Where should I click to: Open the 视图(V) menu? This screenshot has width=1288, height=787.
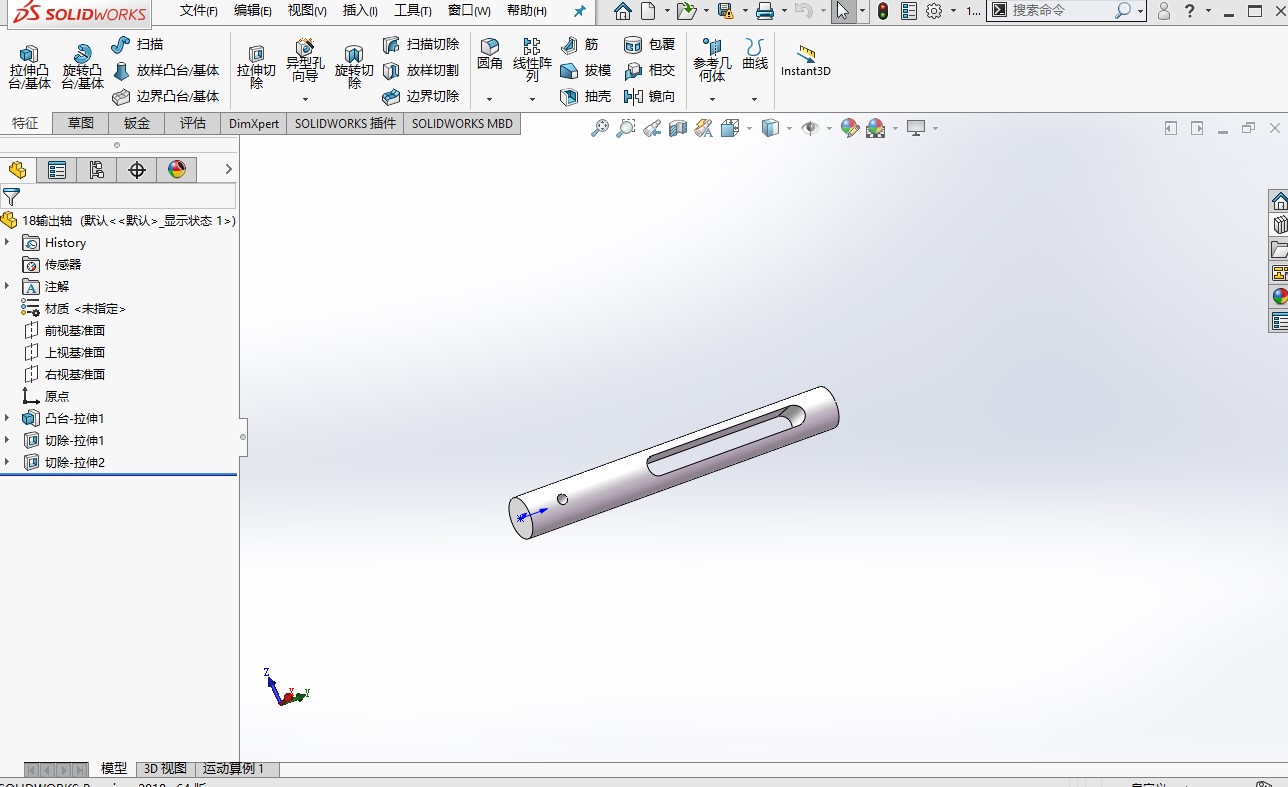(307, 11)
